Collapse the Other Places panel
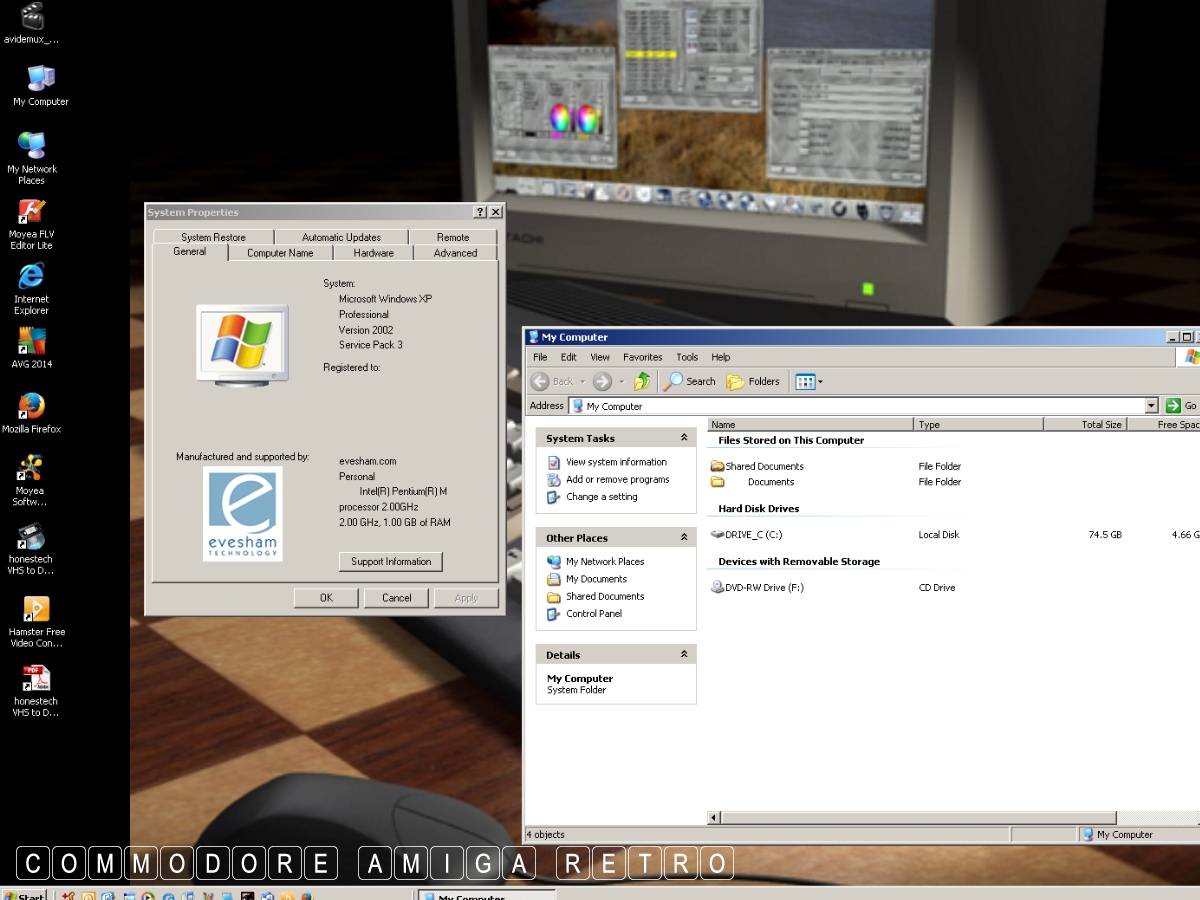 pos(684,538)
